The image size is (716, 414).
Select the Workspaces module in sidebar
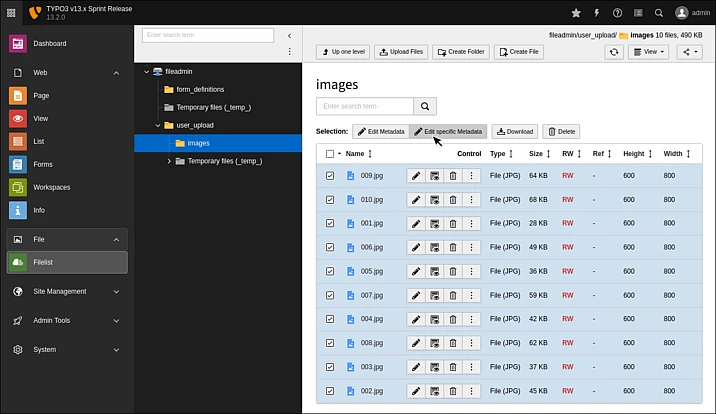coord(51,187)
